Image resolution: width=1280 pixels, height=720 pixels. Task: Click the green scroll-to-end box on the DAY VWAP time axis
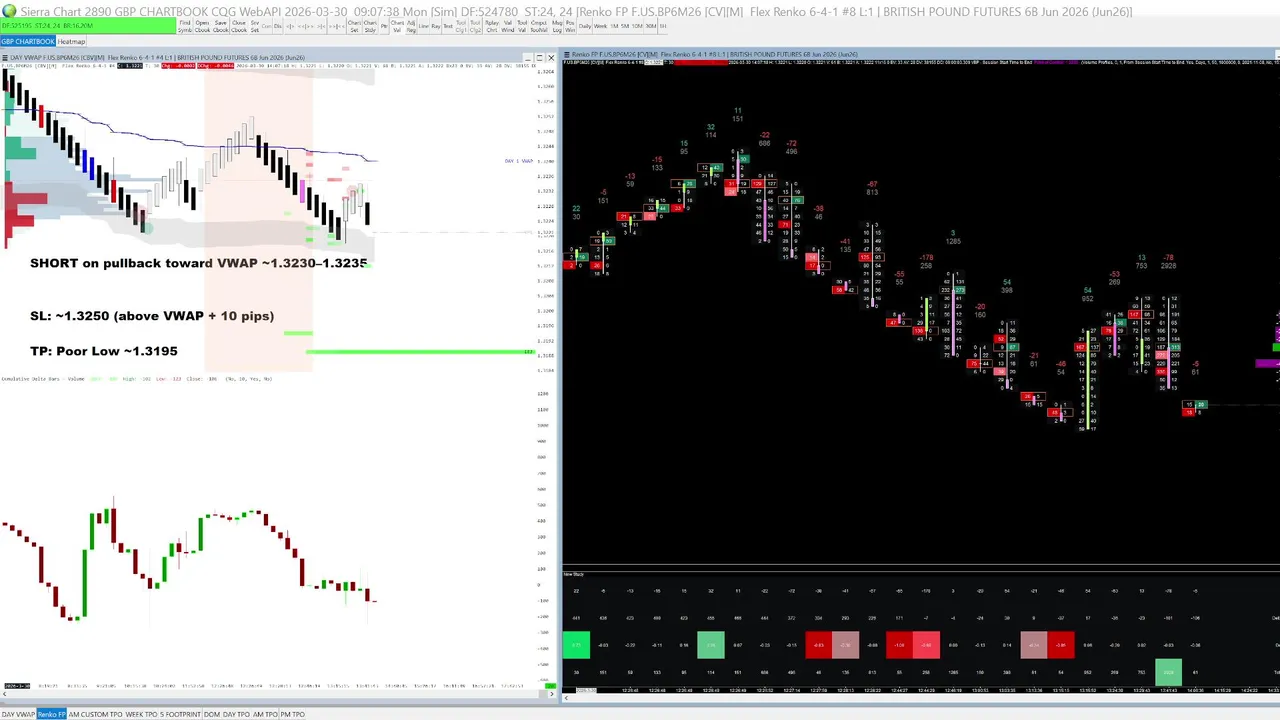click(549, 685)
